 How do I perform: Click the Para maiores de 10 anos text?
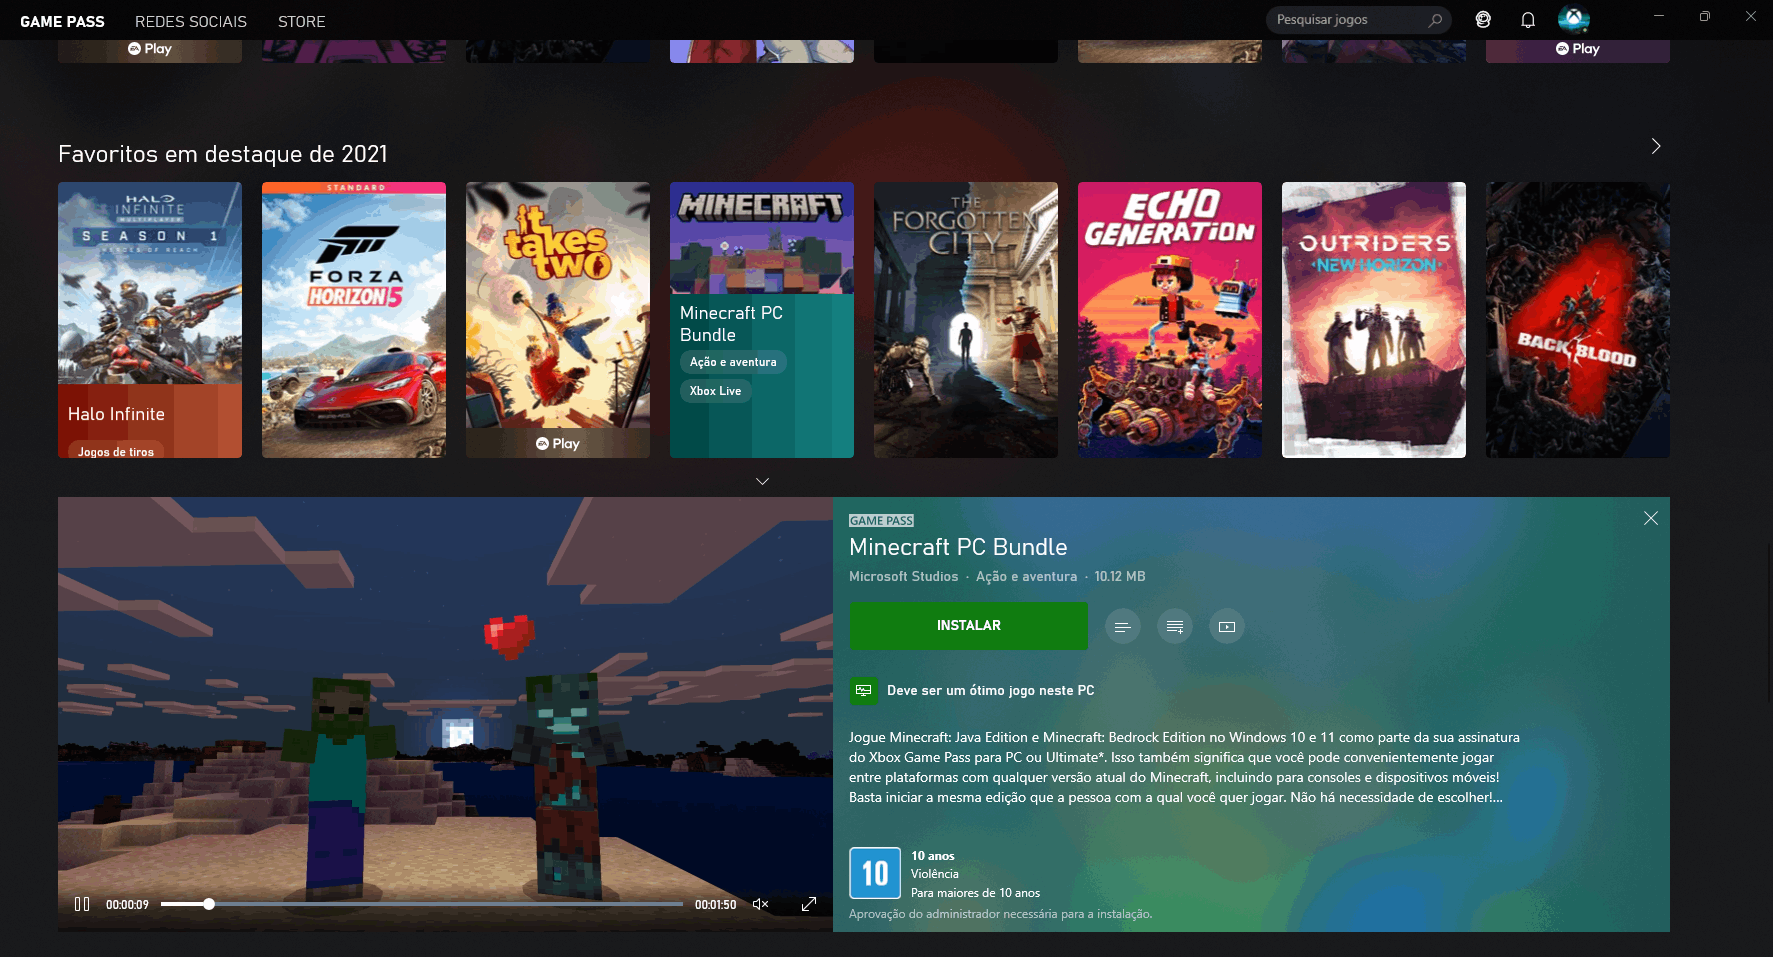tap(975, 893)
